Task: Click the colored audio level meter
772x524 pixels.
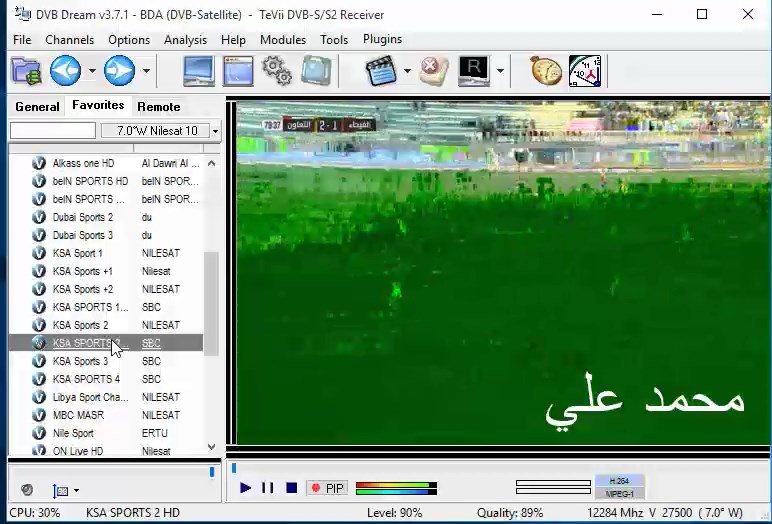Action: point(396,488)
